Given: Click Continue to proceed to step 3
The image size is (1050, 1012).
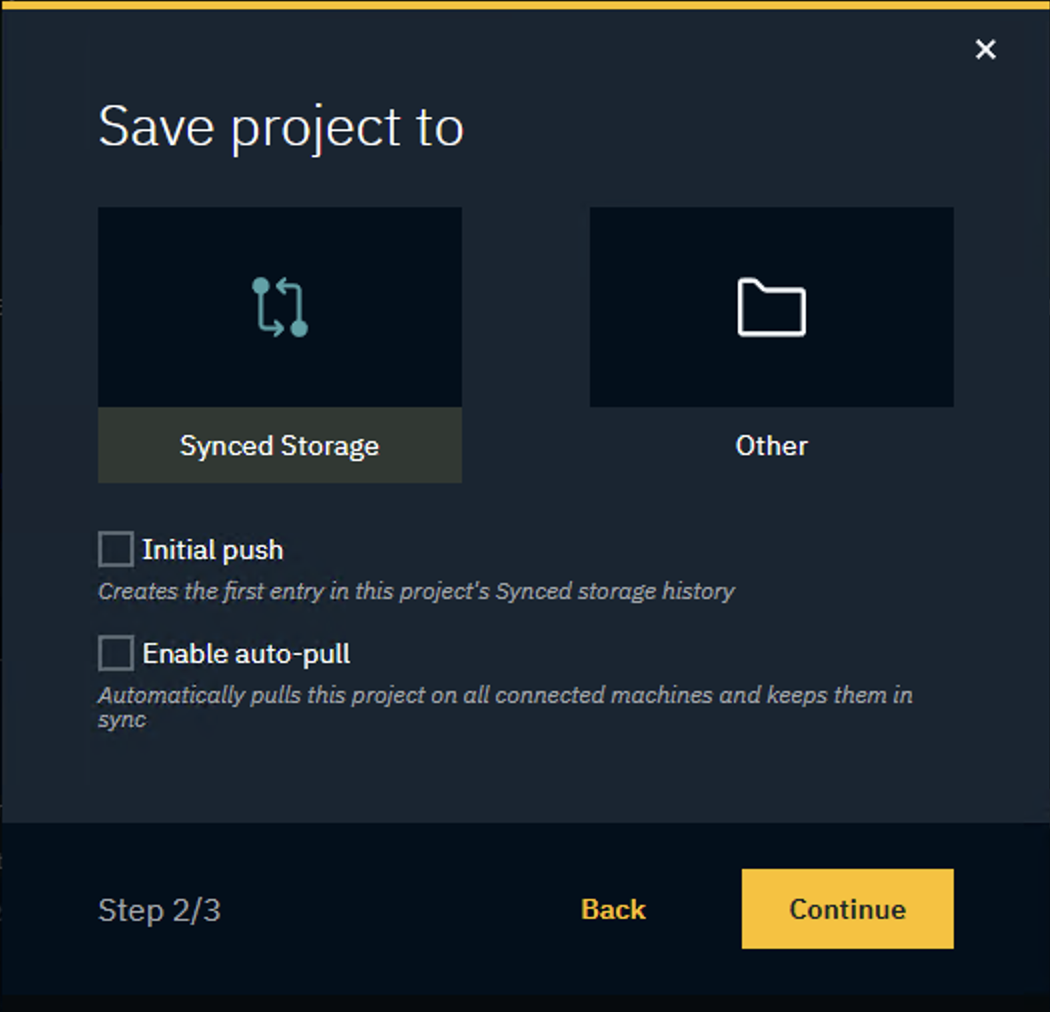Looking at the screenshot, I should tap(847, 909).
